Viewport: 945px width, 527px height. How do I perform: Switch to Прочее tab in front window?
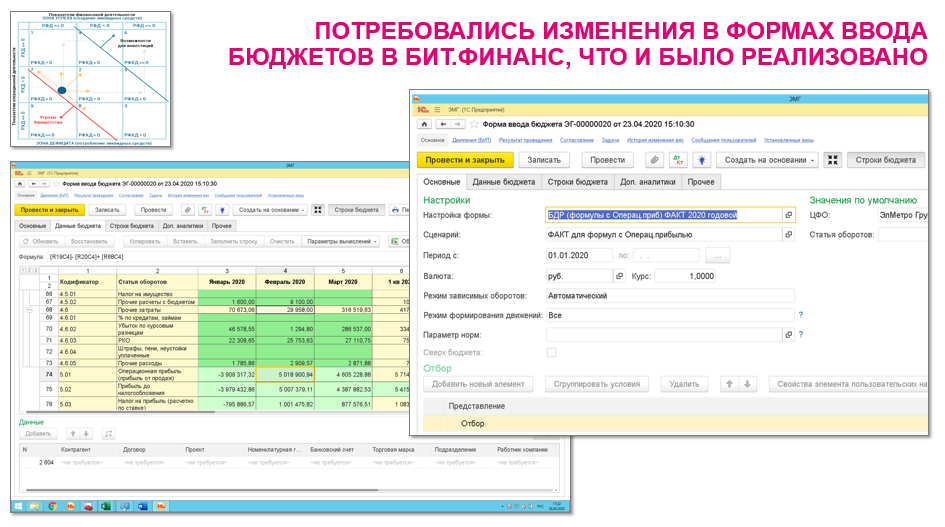click(x=701, y=181)
